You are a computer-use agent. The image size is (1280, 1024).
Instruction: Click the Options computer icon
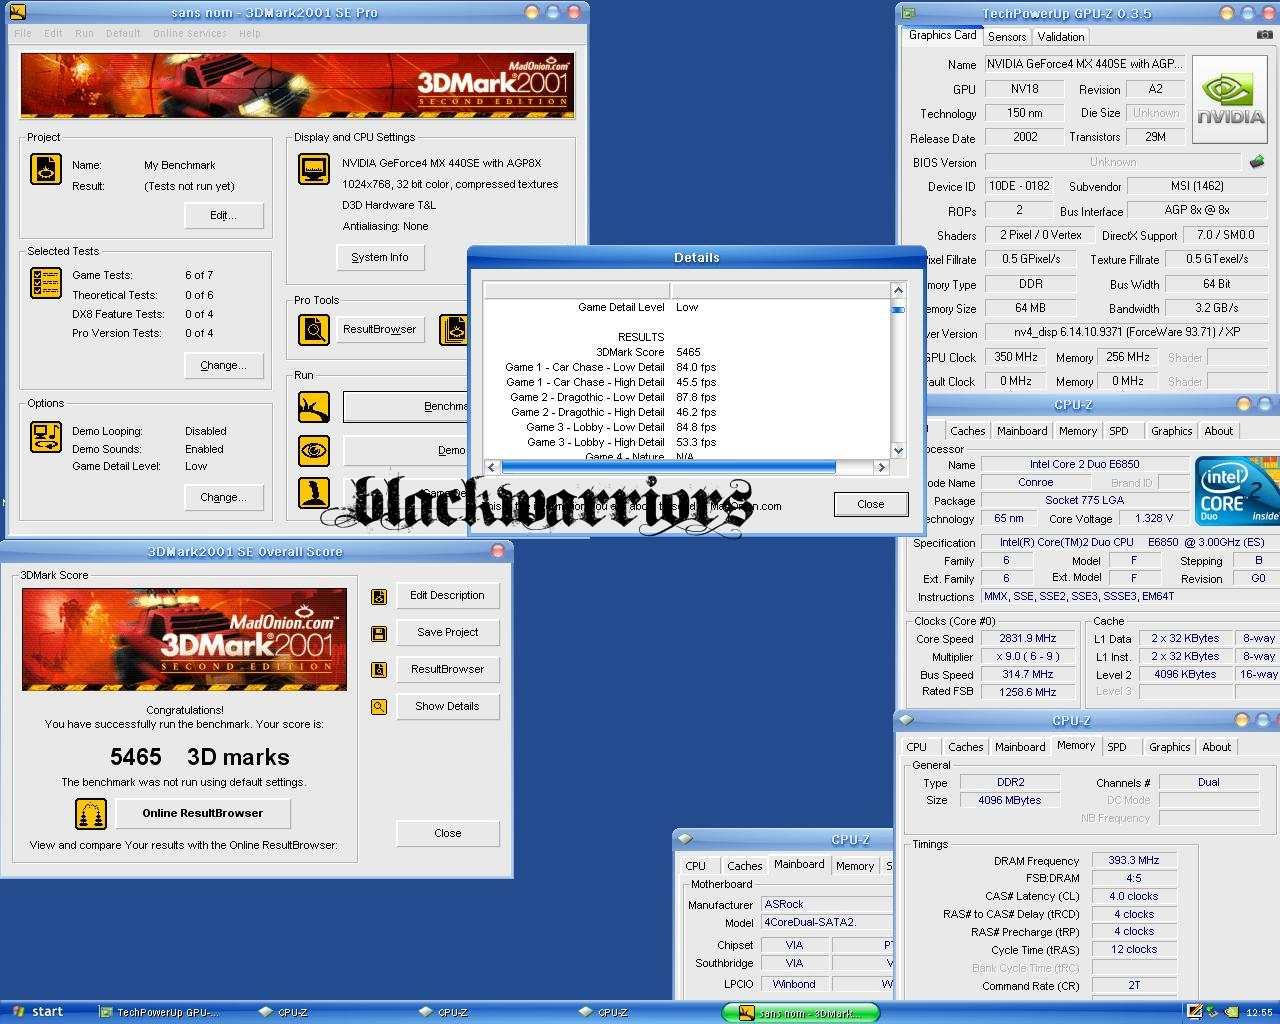(45, 438)
